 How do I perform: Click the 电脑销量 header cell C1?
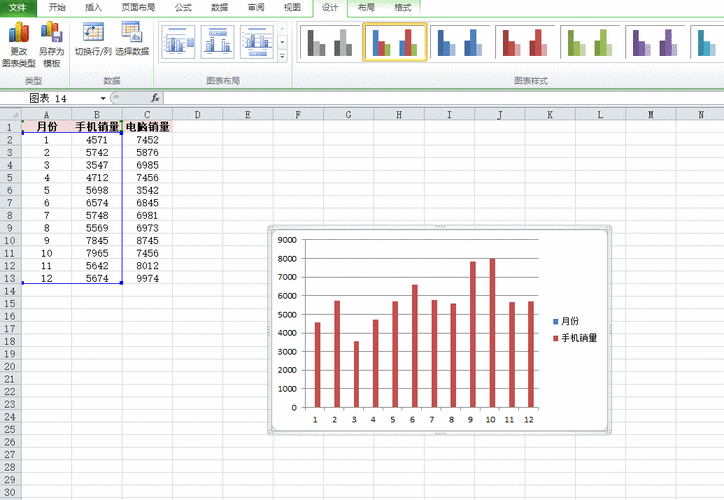[147, 127]
